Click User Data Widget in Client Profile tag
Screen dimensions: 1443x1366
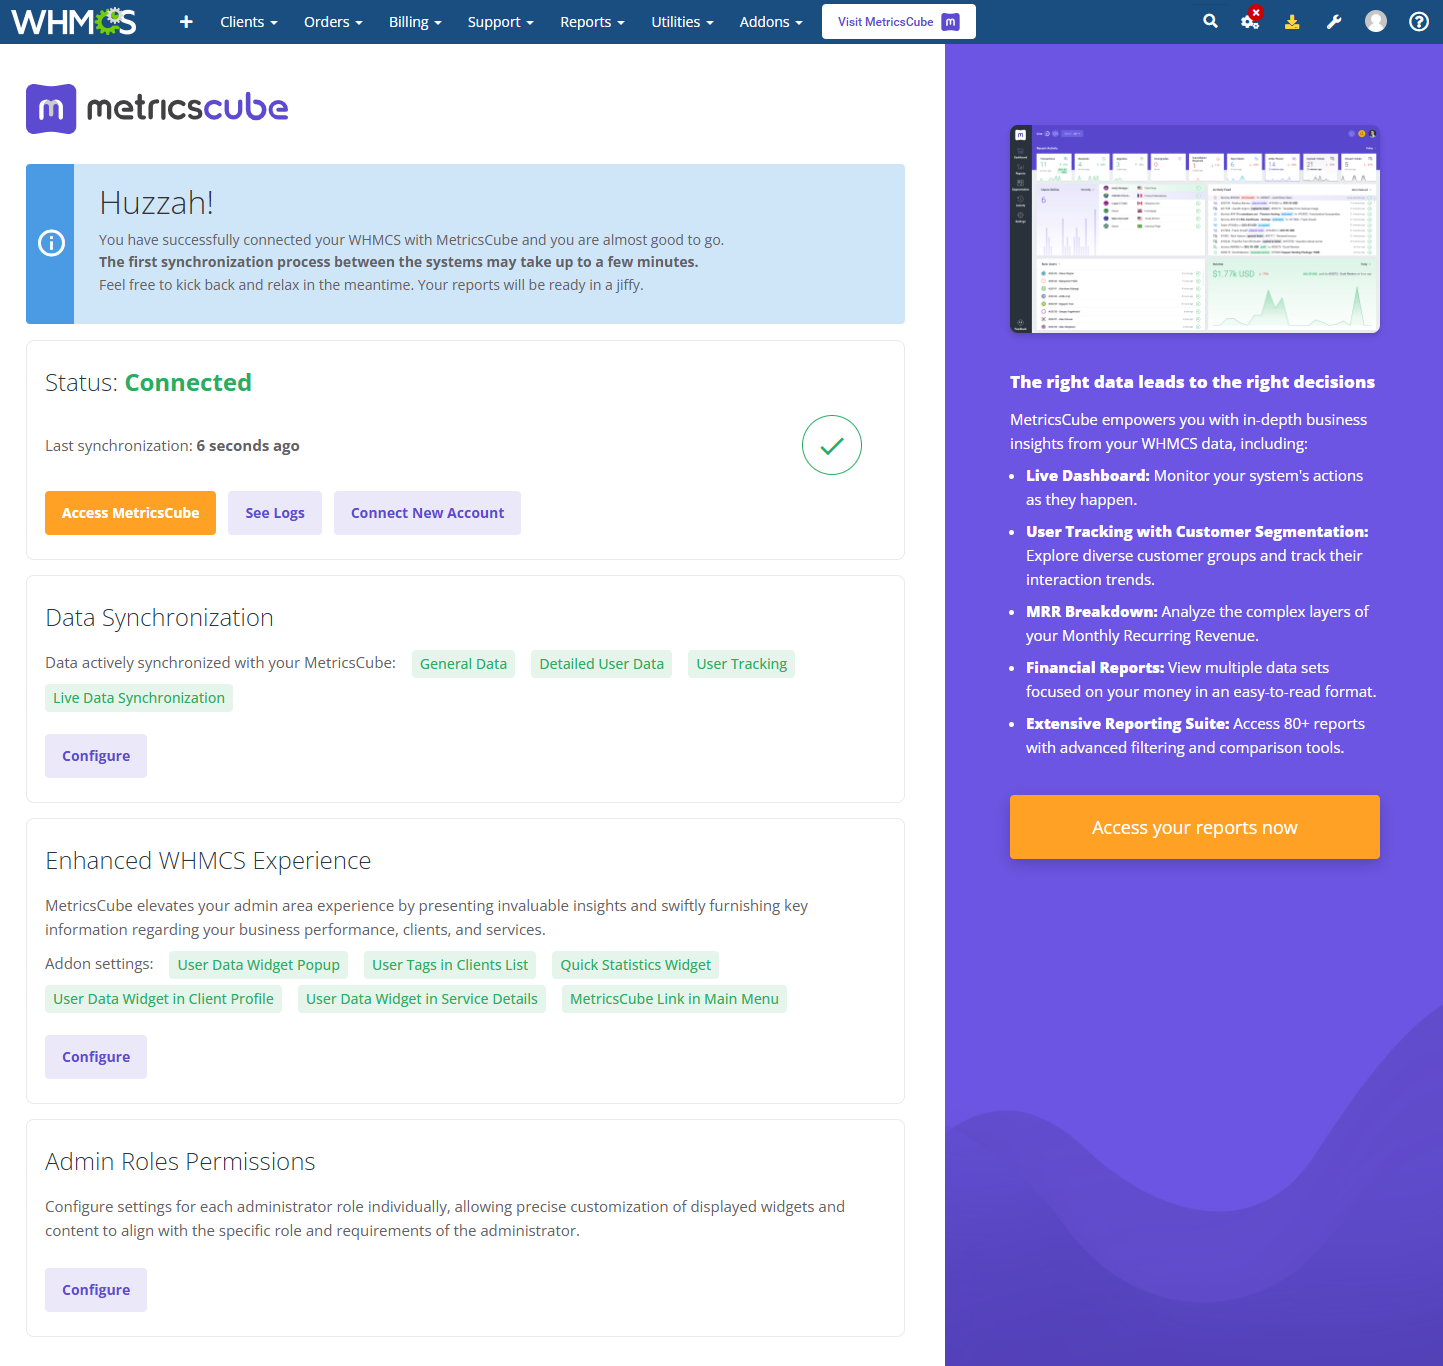[x=163, y=999]
